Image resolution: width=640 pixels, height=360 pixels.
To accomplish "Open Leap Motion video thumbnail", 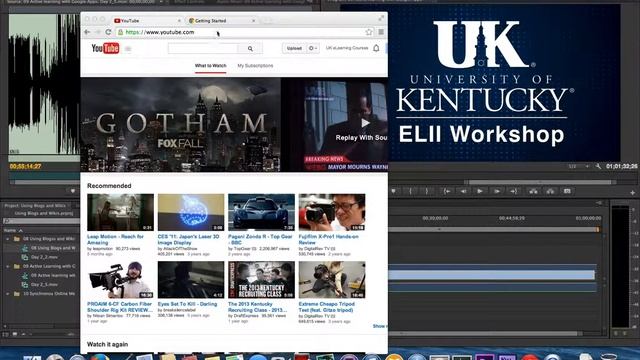I will coord(120,212).
